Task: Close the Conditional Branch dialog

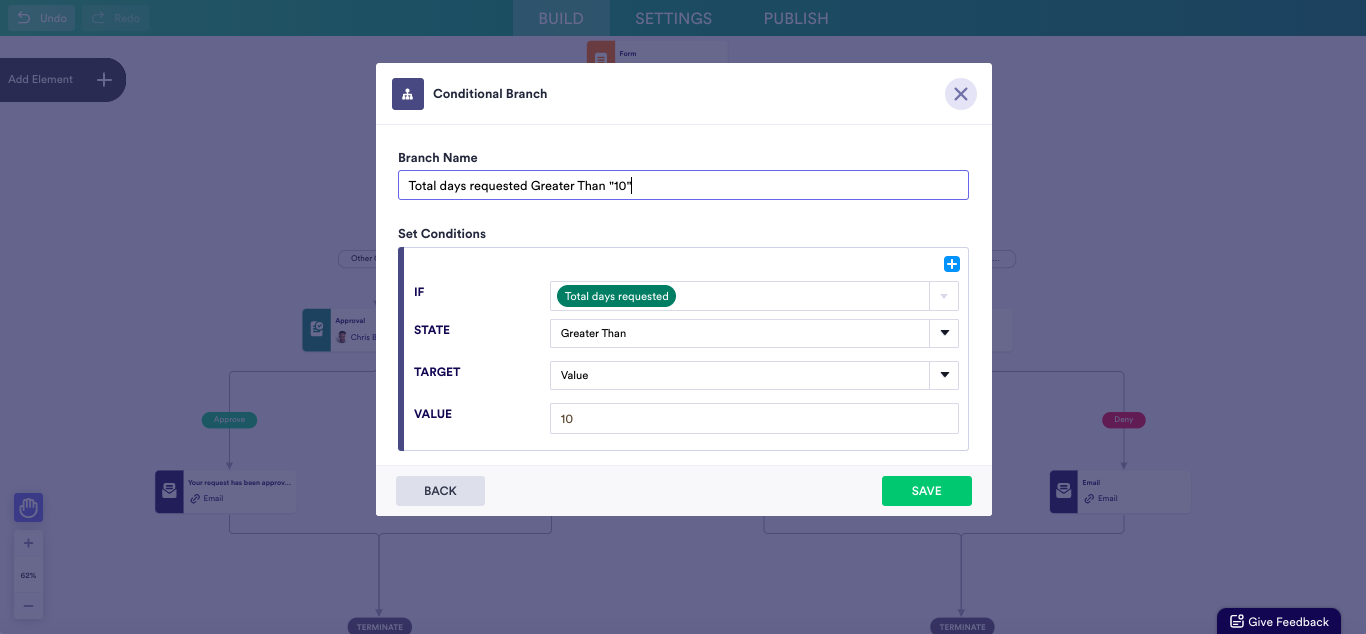Action: pos(960,94)
